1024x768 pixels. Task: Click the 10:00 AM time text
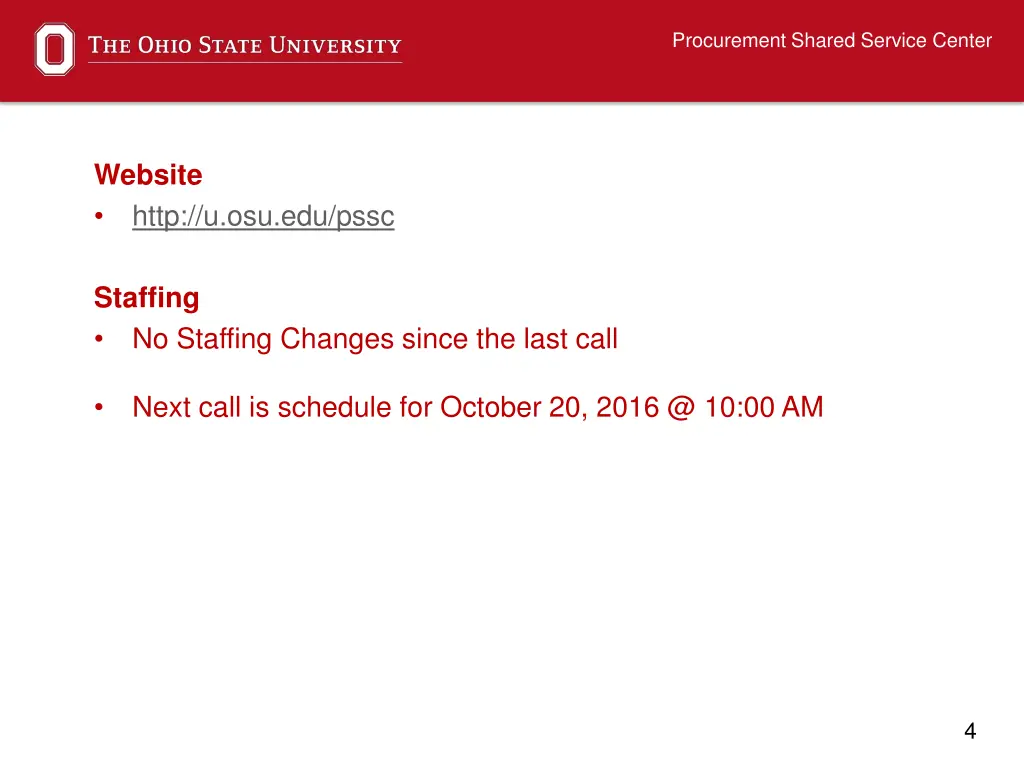(x=764, y=408)
